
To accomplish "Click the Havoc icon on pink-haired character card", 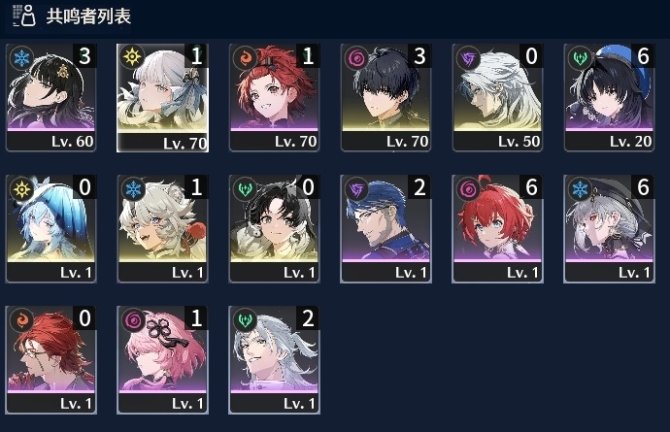I will tap(133, 320).
